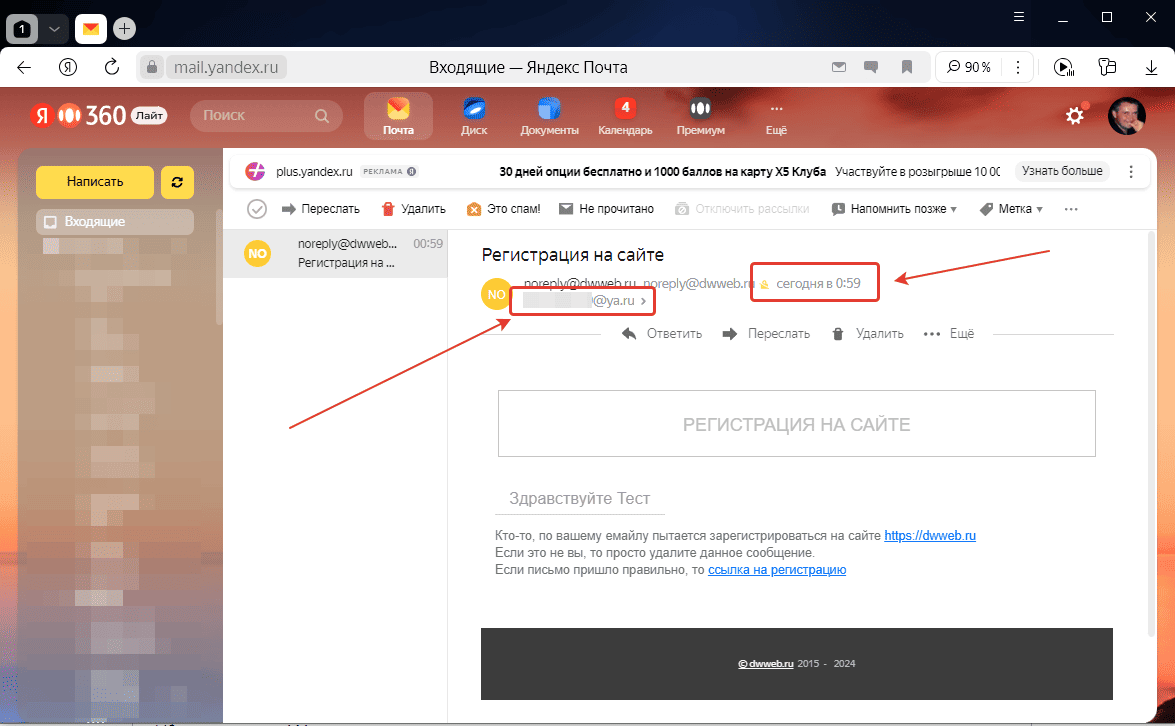Image resolution: width=1175 pixels, height=726 pixels.
Task: Follow the ссылка на регистрацию link
Action: [x=777, y=569]
